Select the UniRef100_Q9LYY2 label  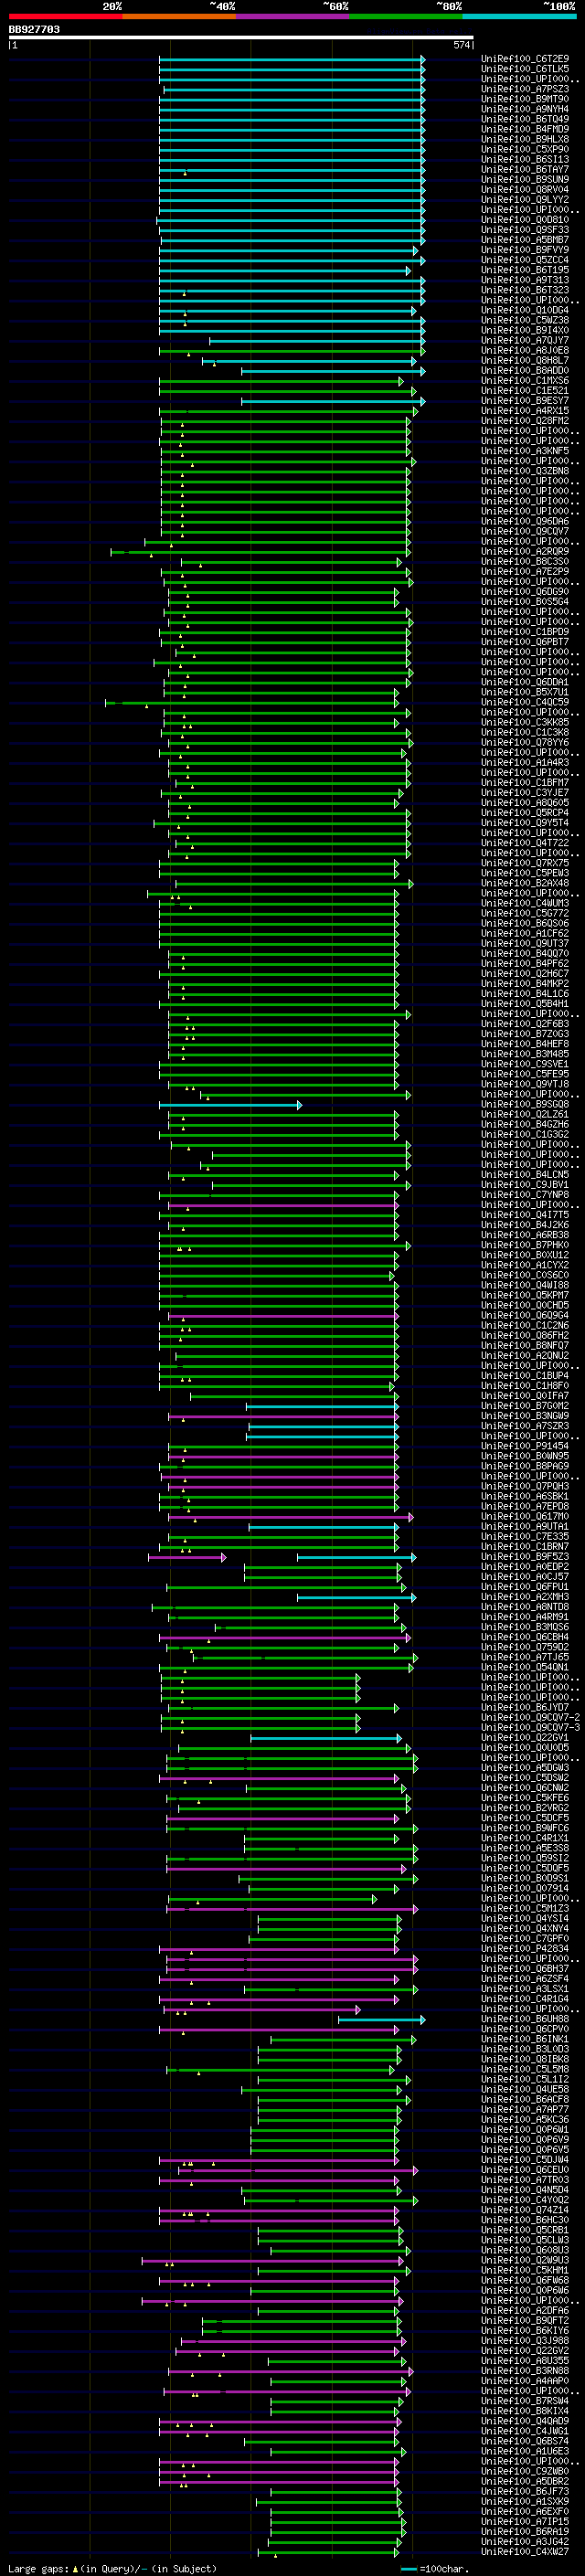coord(525,200)
